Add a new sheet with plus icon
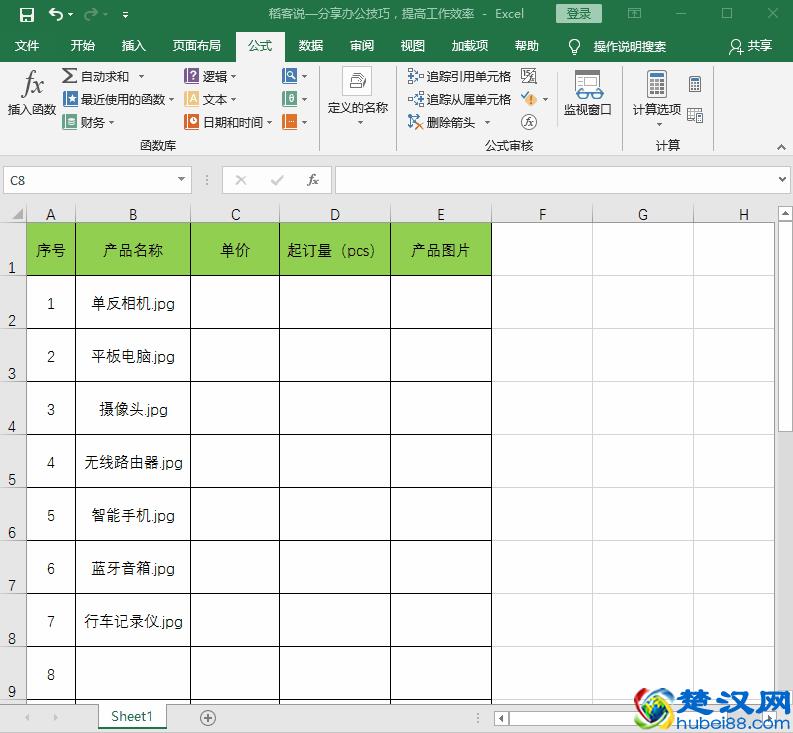Image resolution: width=793 pixels, height=733 pixels. (208, 717)
